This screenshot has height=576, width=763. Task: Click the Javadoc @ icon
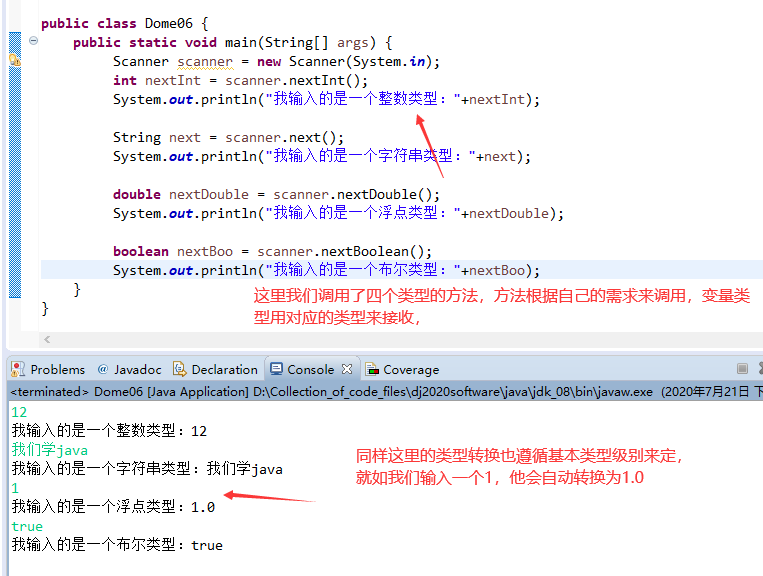point(103,369)
